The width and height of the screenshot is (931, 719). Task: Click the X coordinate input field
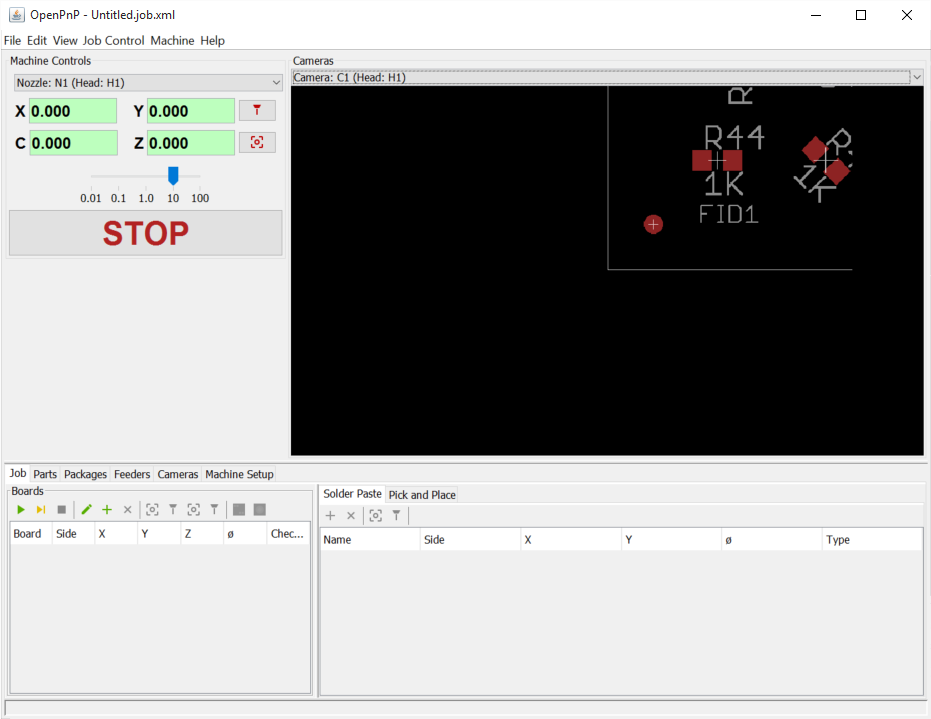coord(72,111)
